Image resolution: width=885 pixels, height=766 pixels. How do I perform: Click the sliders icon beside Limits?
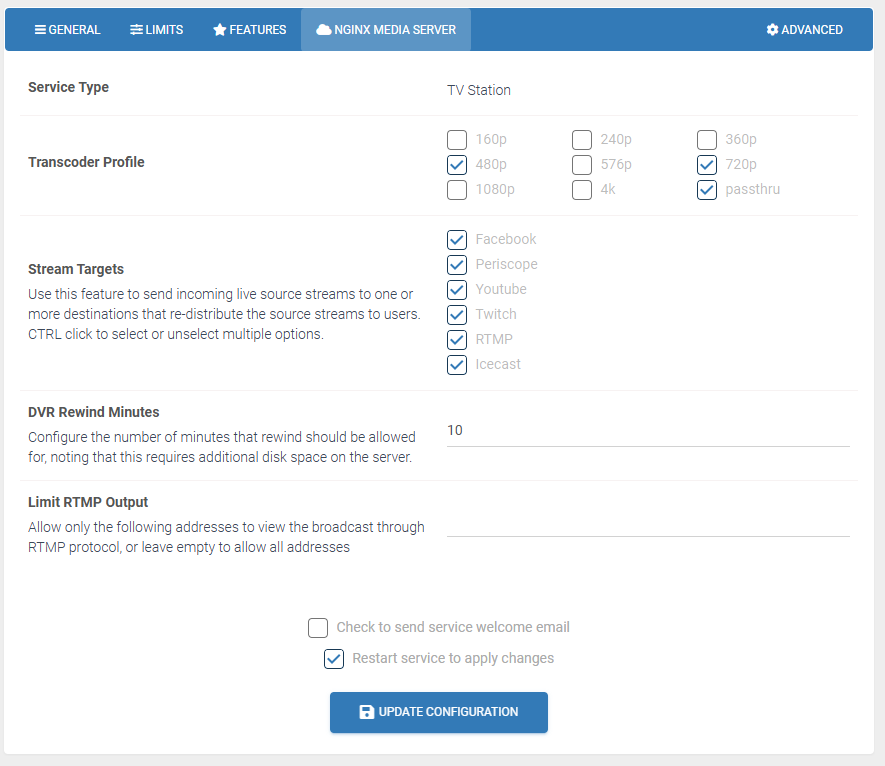[136, 30]
